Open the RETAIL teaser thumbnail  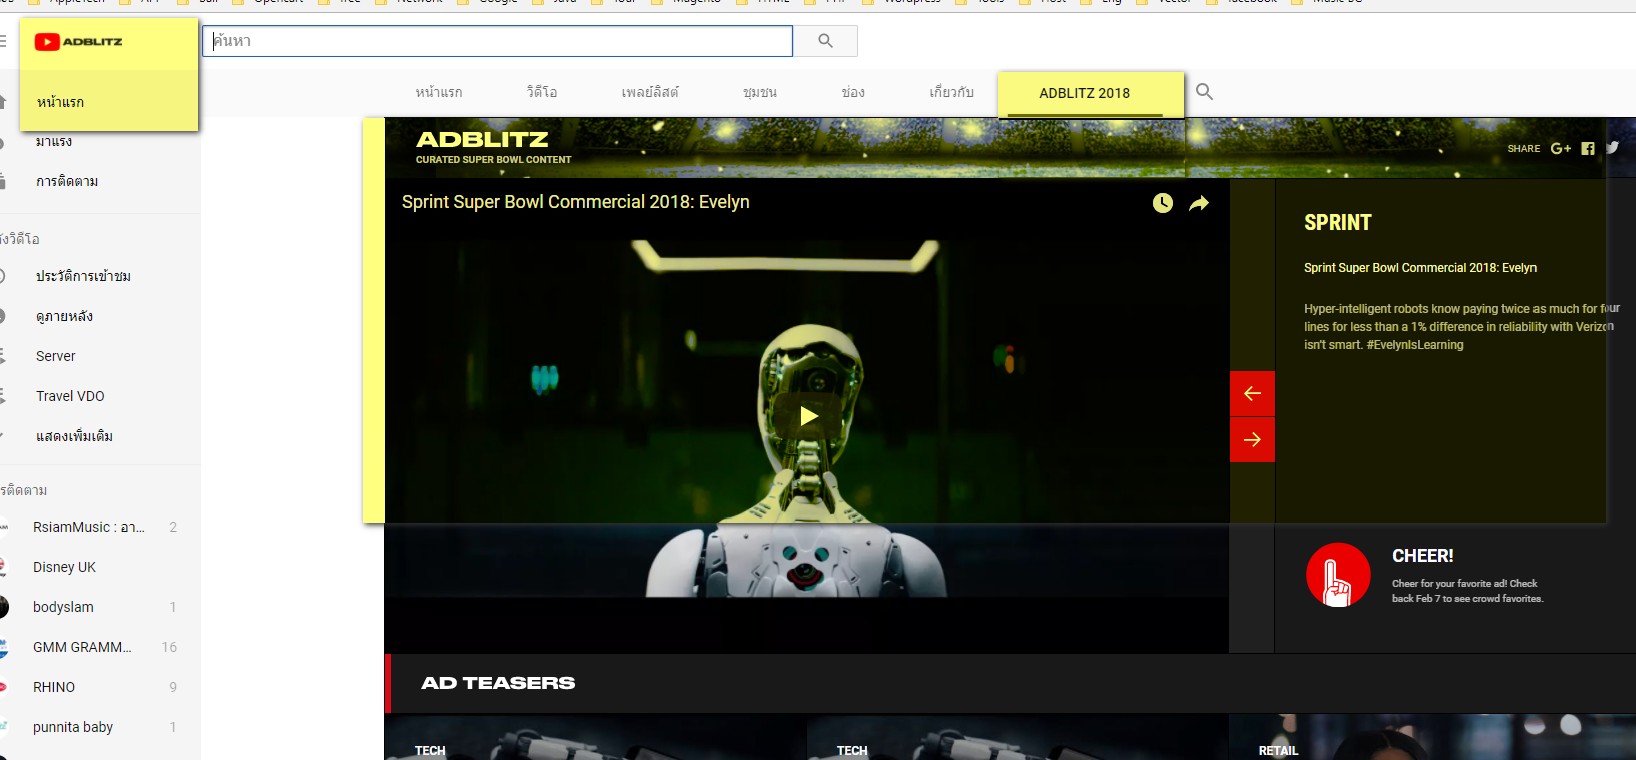click(1433, 738)
